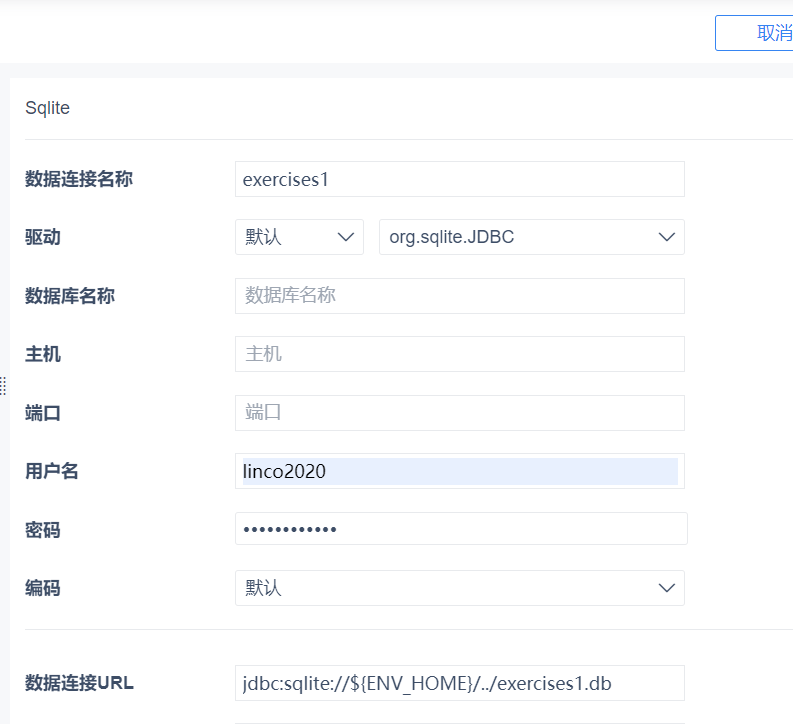Click the 用户名 label text
Screen dimensions: 793x724
52,471
